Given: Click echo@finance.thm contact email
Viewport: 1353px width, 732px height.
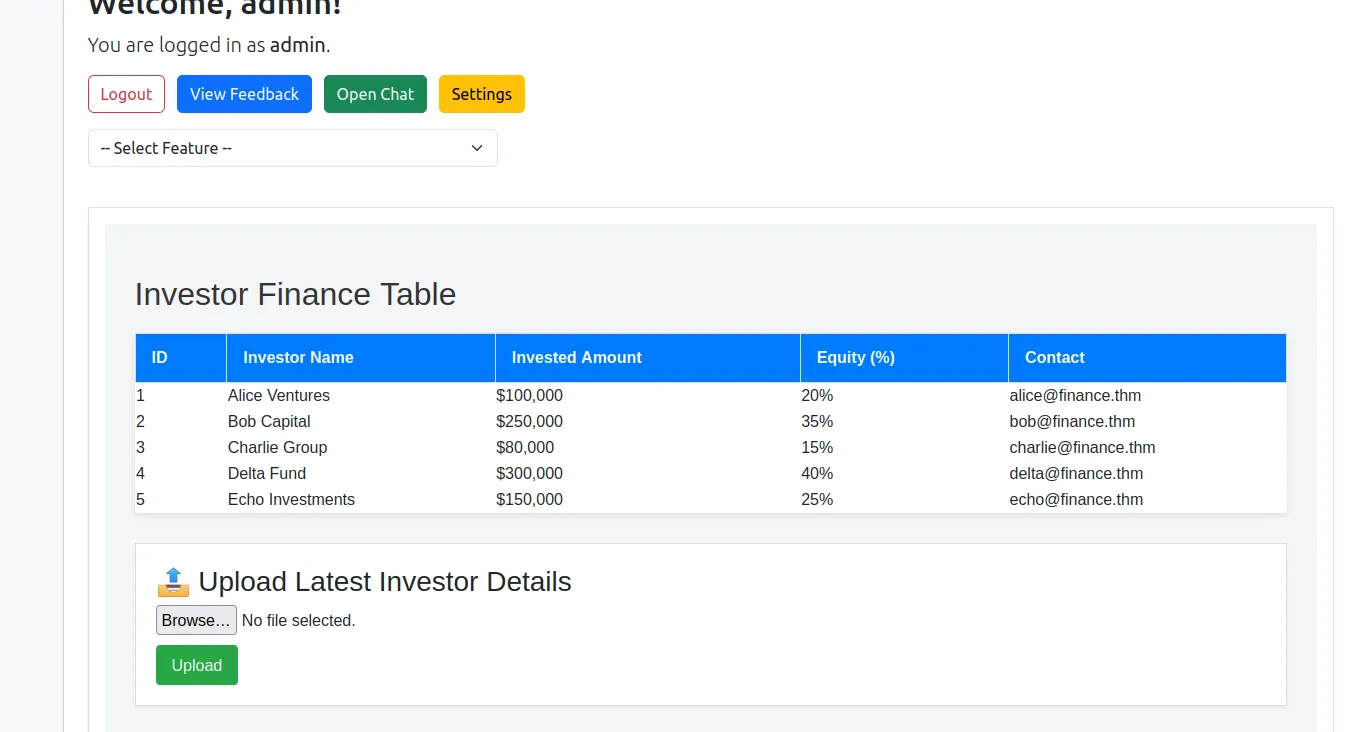Looking at the screenshot, I should point(1076,499).
